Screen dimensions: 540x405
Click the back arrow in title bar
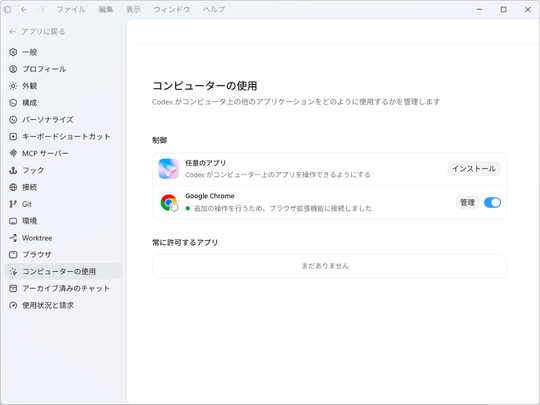coord(24,9)
